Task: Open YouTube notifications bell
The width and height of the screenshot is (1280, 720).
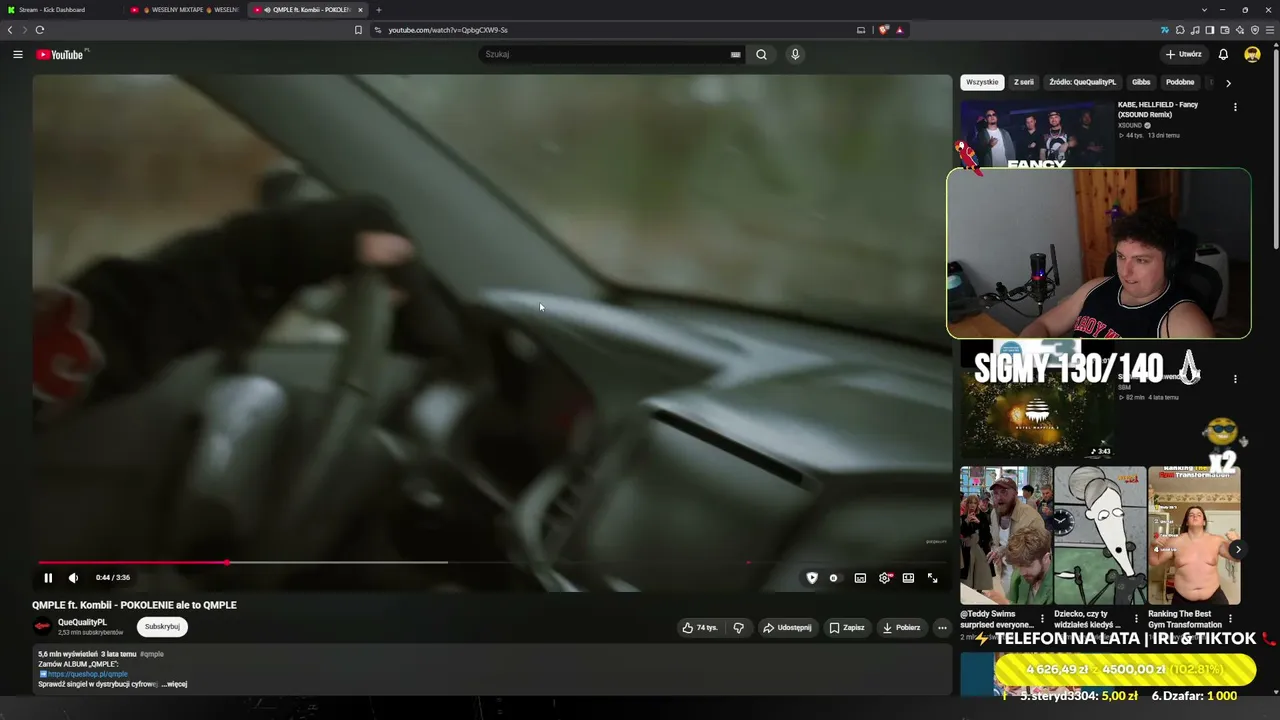Action: pos(1222,54)
